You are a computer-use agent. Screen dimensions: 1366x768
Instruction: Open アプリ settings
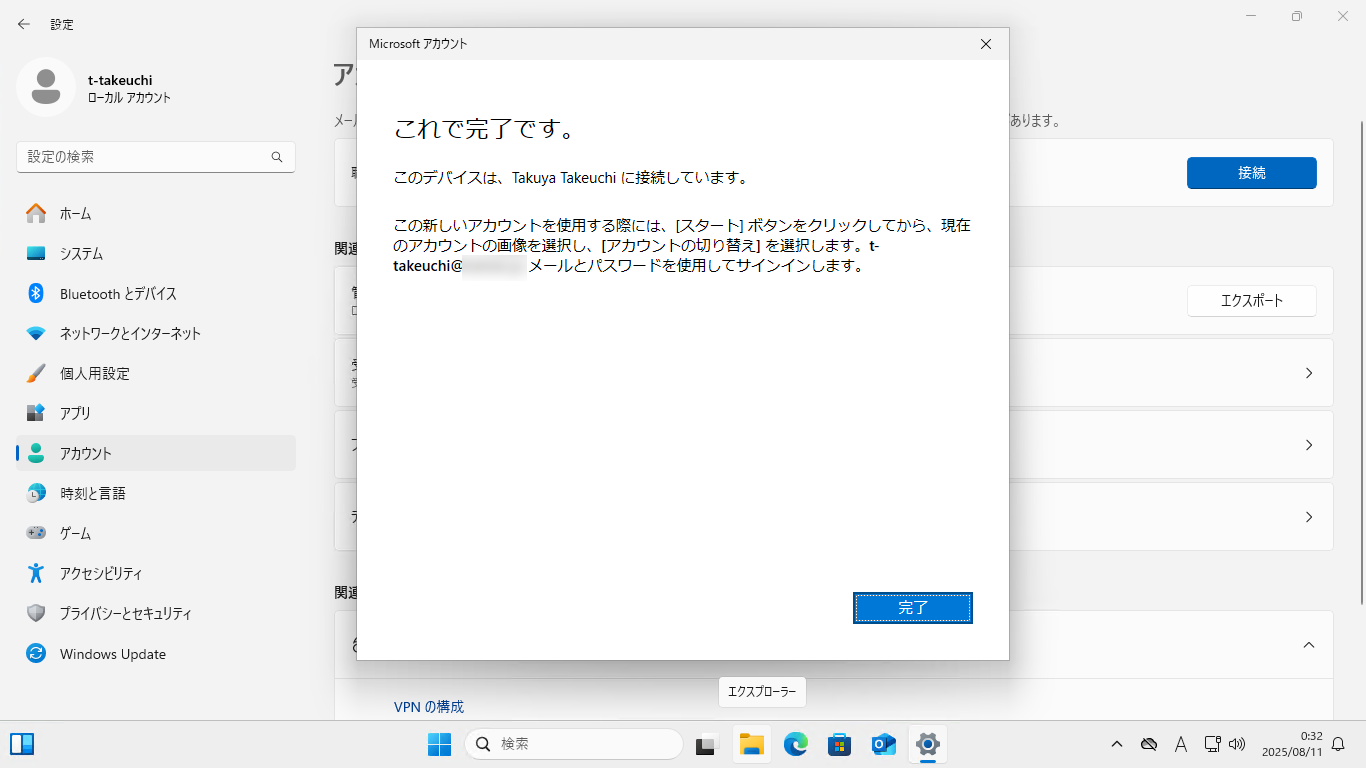click(x=156, y=413)
